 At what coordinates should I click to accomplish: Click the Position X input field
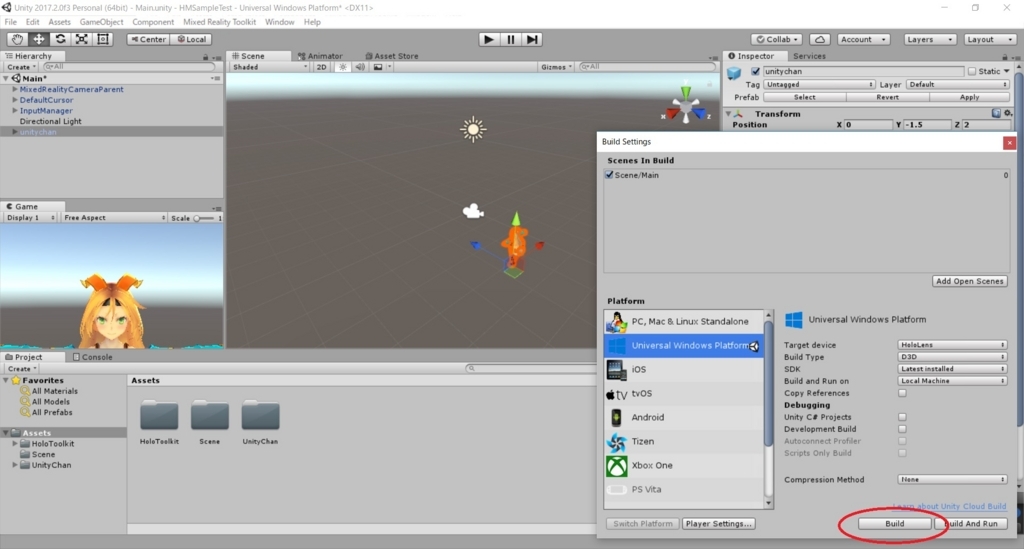pyautogui.click(x=868, y=124)
